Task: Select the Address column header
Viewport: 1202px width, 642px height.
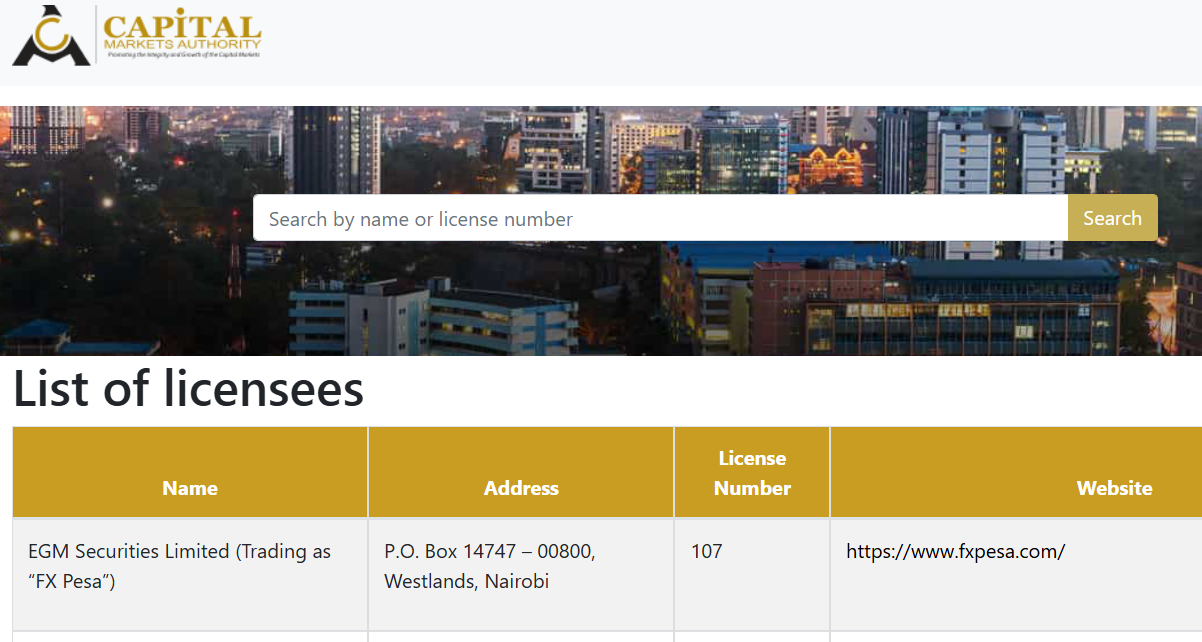Action: coord(521,488)
